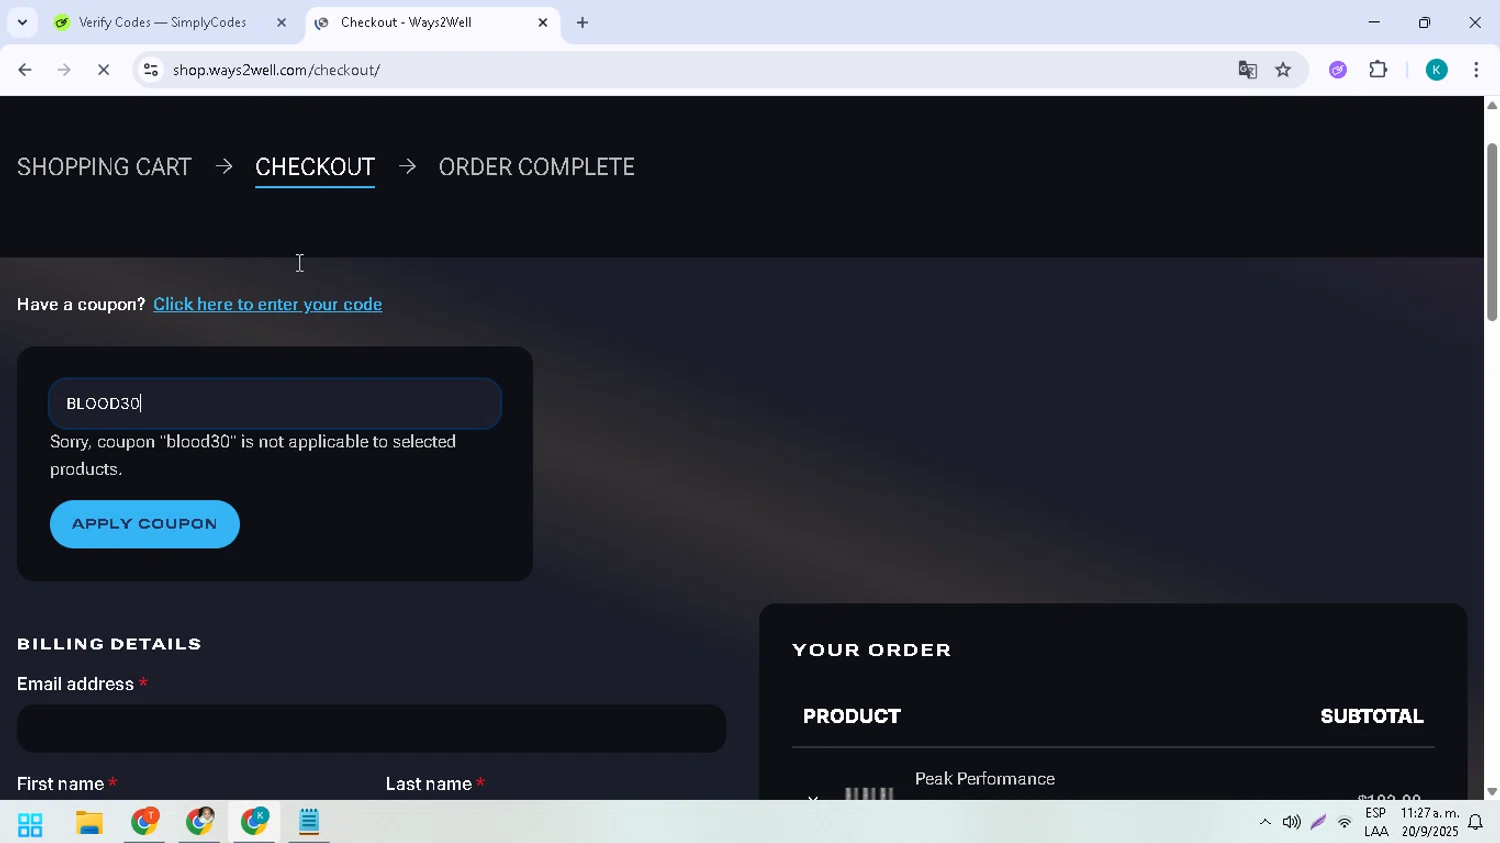1500x843 pixels.
Task: Open the notifications bell icon
Action: click(x=1475, y=823)
